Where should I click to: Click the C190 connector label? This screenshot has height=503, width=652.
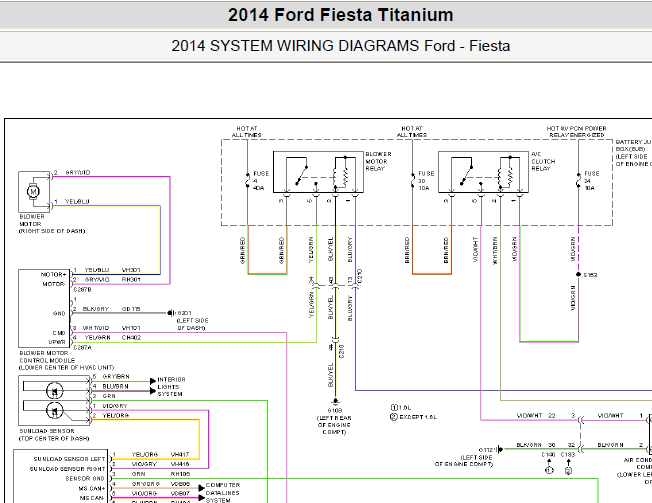(548, 454)
